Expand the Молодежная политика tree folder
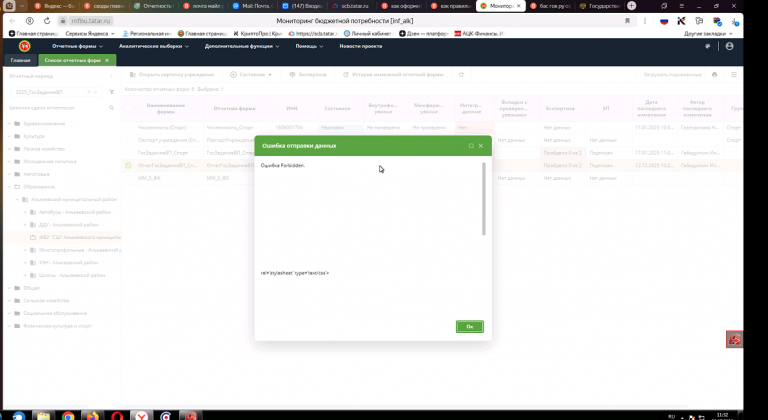 click(x=9, y=161)
